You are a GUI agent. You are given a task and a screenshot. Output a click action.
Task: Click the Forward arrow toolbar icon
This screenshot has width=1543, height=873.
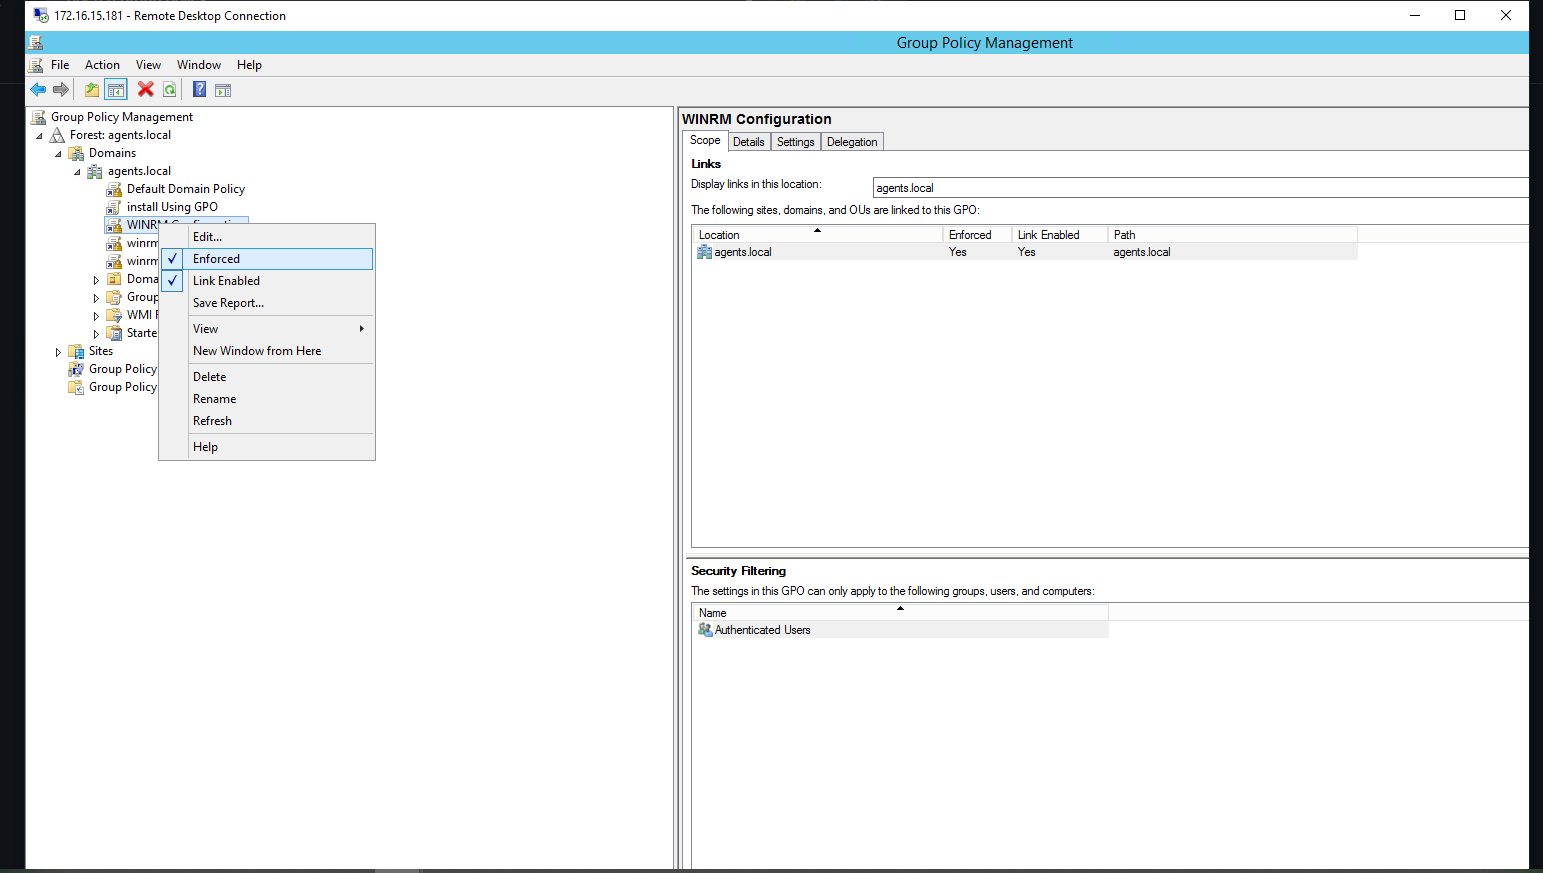click(61, 90)
